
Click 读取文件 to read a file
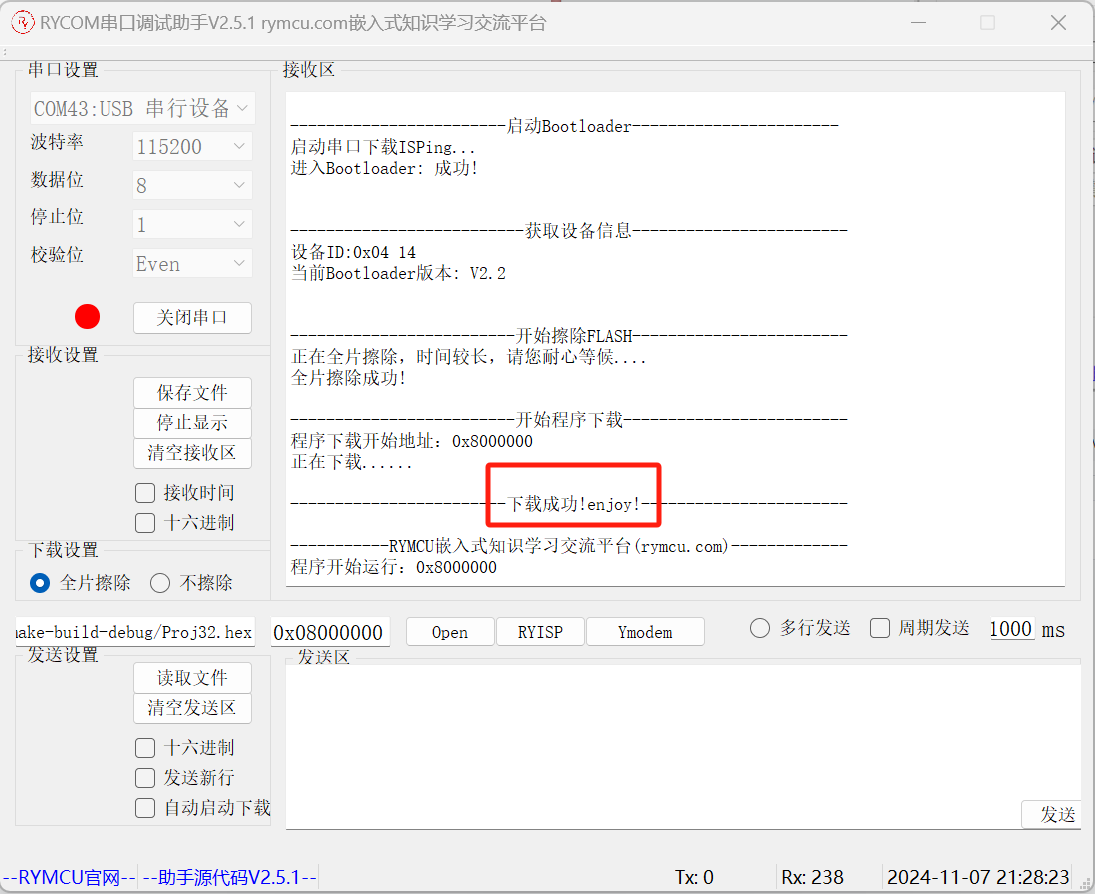192,677
